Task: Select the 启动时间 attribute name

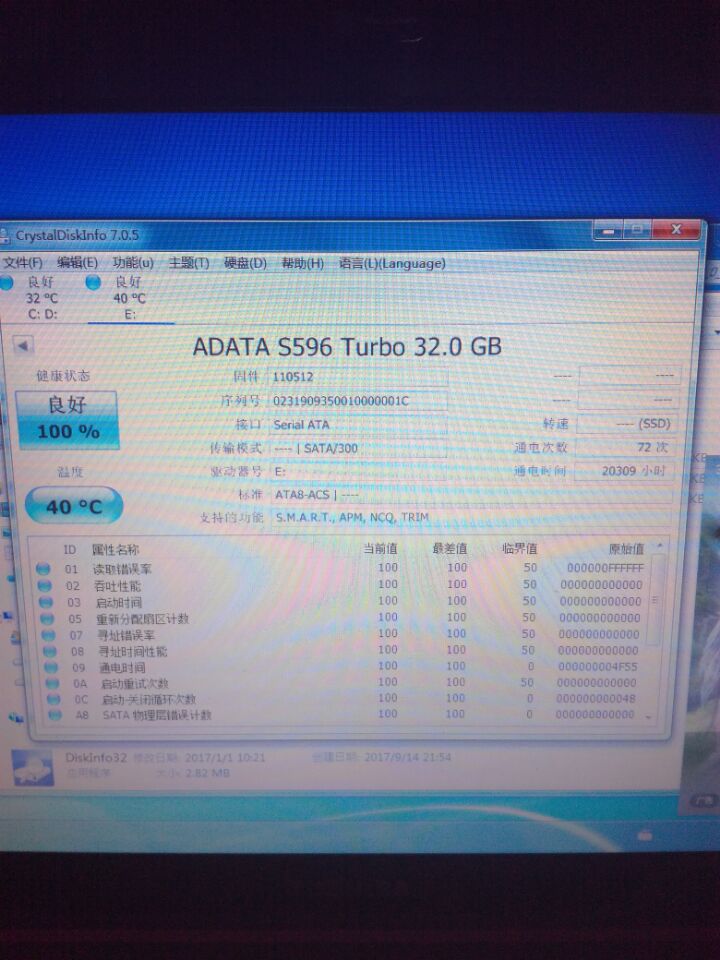Action: pos(119,602)
